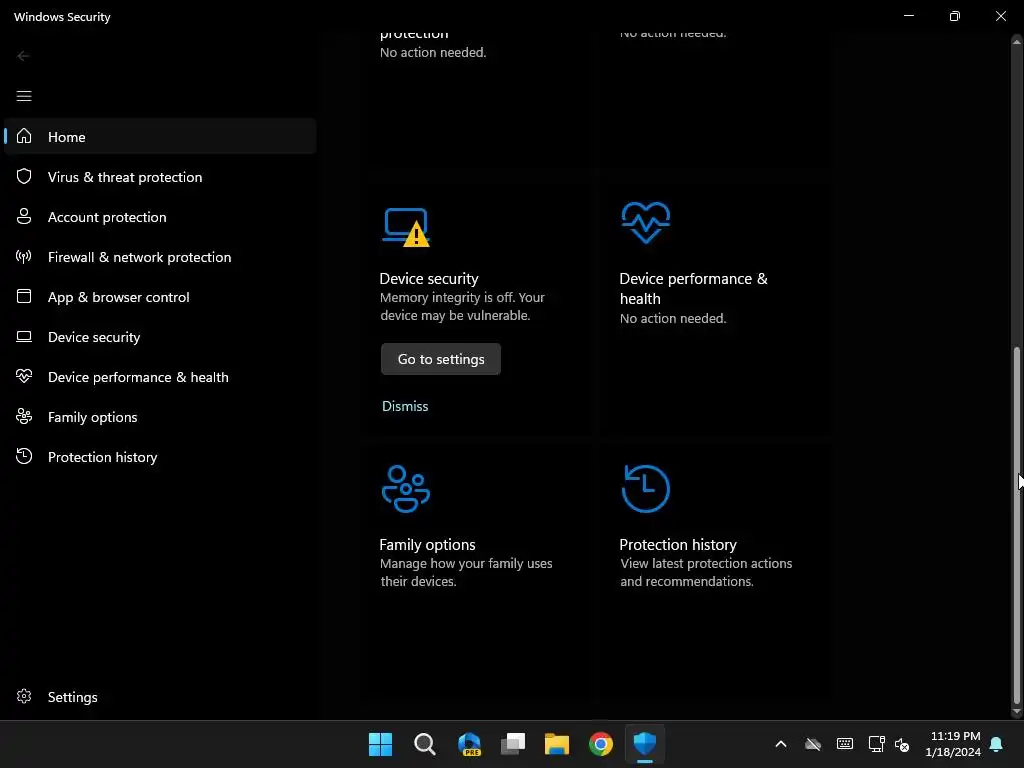Open the notifications bell icon

point(996,744)
